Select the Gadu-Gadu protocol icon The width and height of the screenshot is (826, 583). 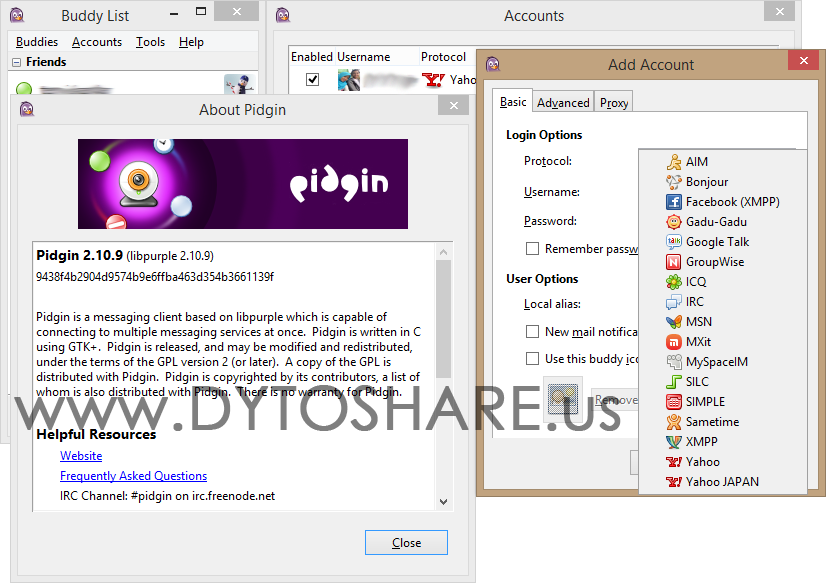(x=673, y=222)
